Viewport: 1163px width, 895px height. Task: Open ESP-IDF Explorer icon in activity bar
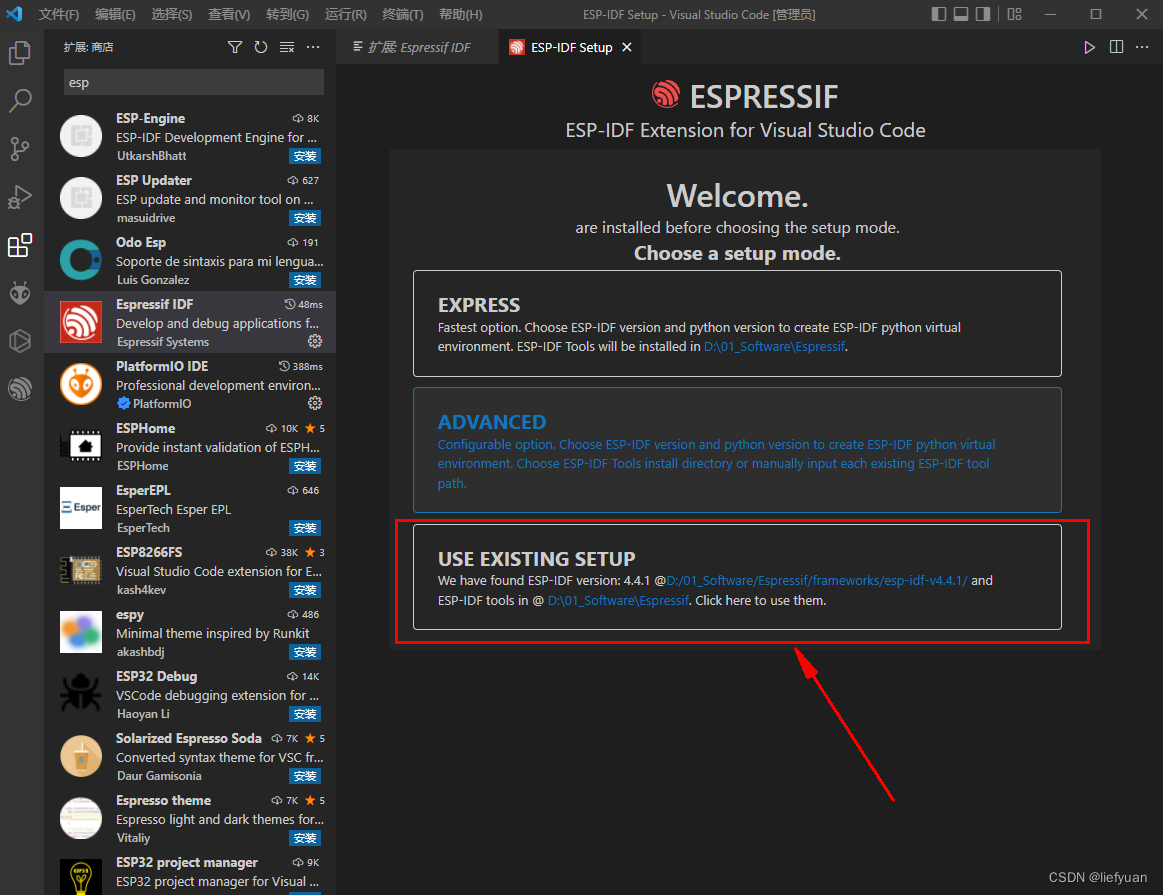coord(20,389)
